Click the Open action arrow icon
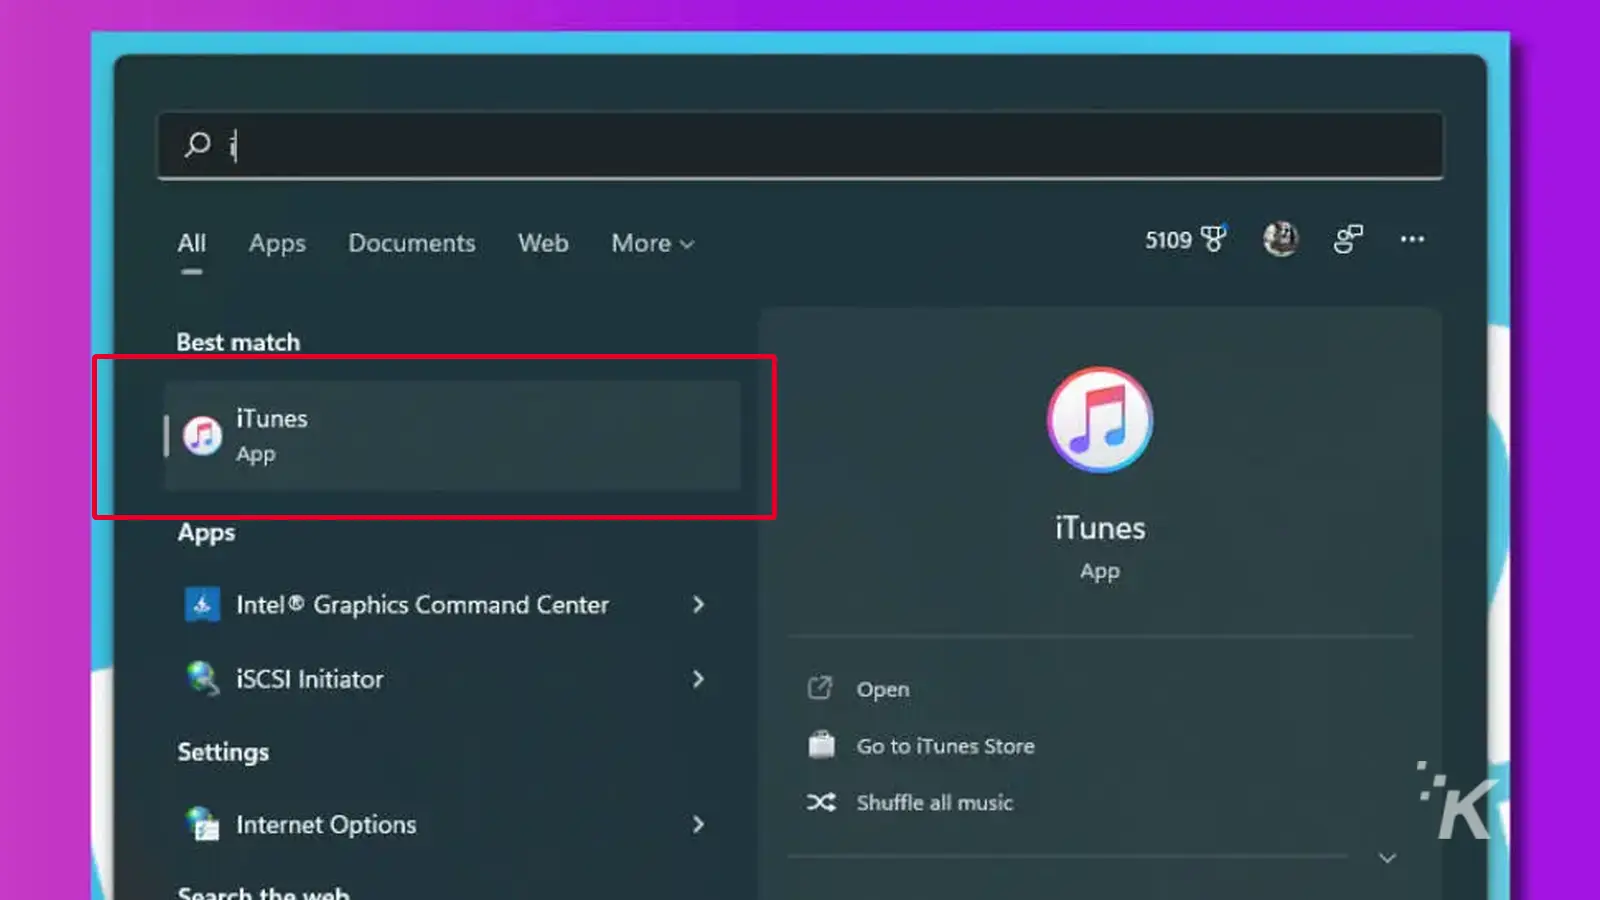This screenshot has width=1600, height=900. pos(820,688)
